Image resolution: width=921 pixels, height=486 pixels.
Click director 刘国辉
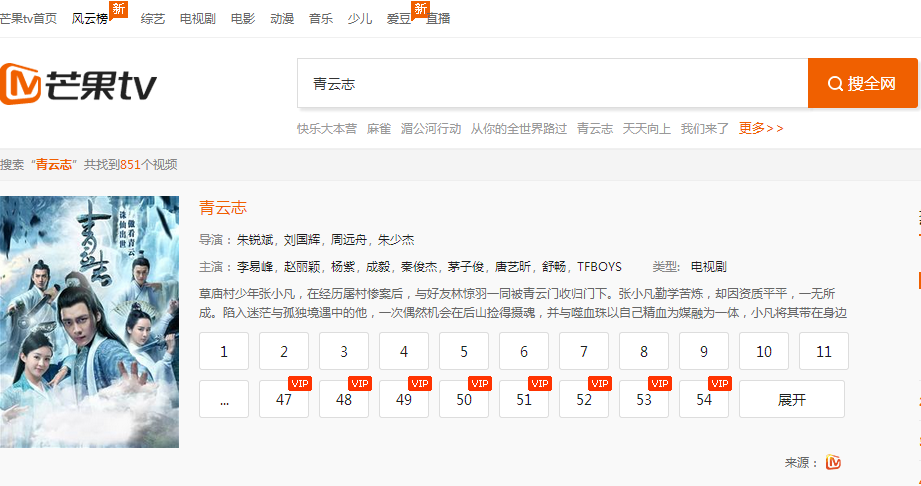(302, 240)
